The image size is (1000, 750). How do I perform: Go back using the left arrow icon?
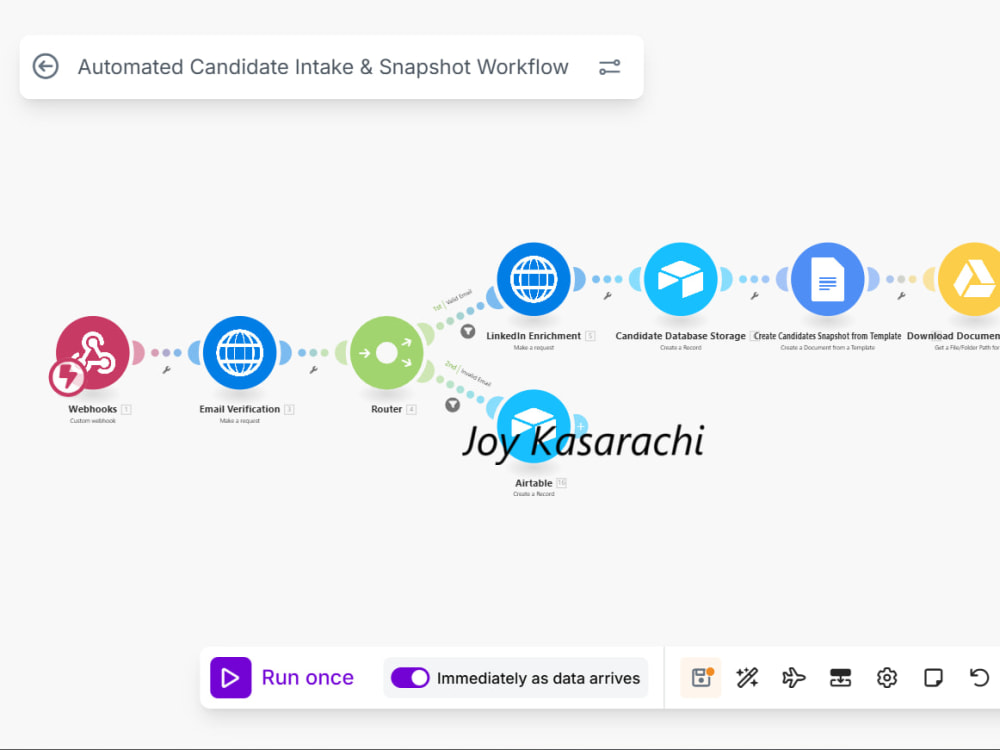click(x=46, y=66)
